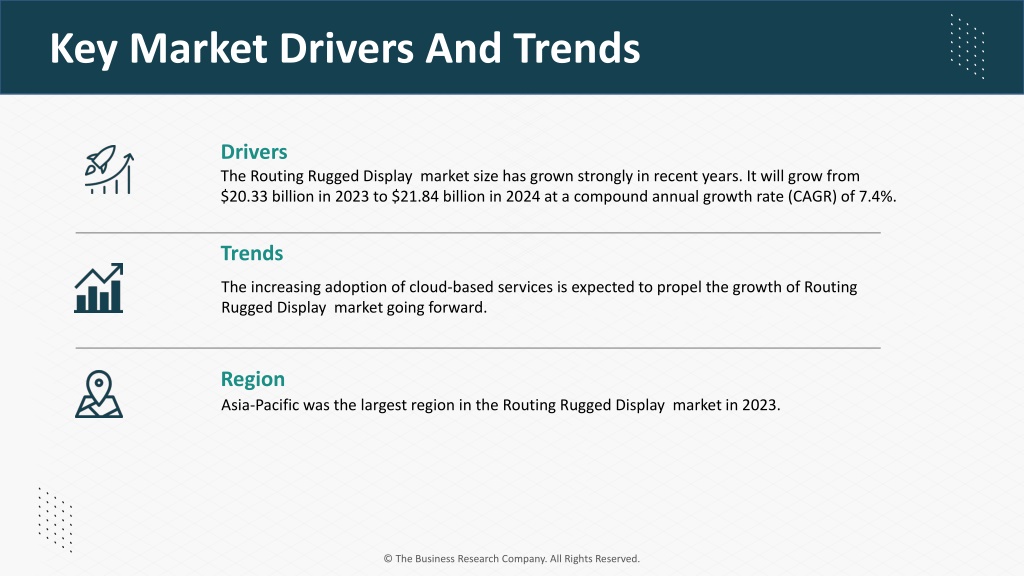Click the 'Region' heading

253,379
